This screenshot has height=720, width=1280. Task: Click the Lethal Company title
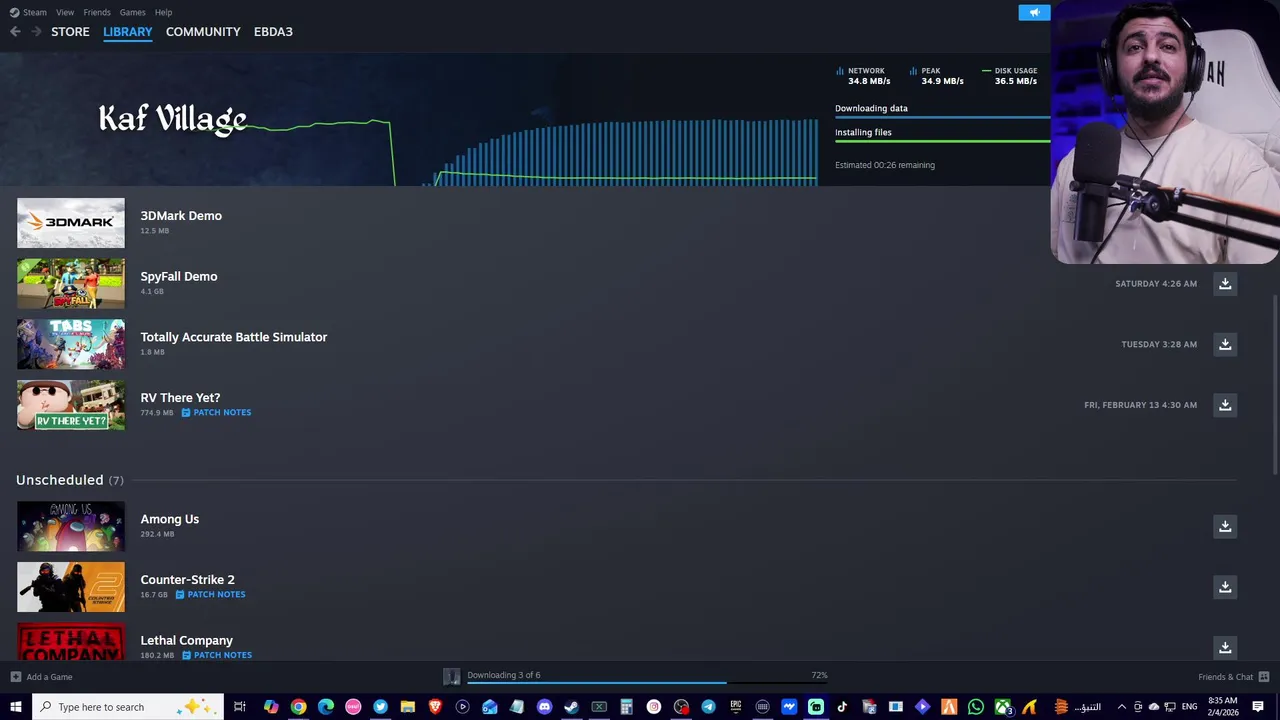(x=187, y=640)
